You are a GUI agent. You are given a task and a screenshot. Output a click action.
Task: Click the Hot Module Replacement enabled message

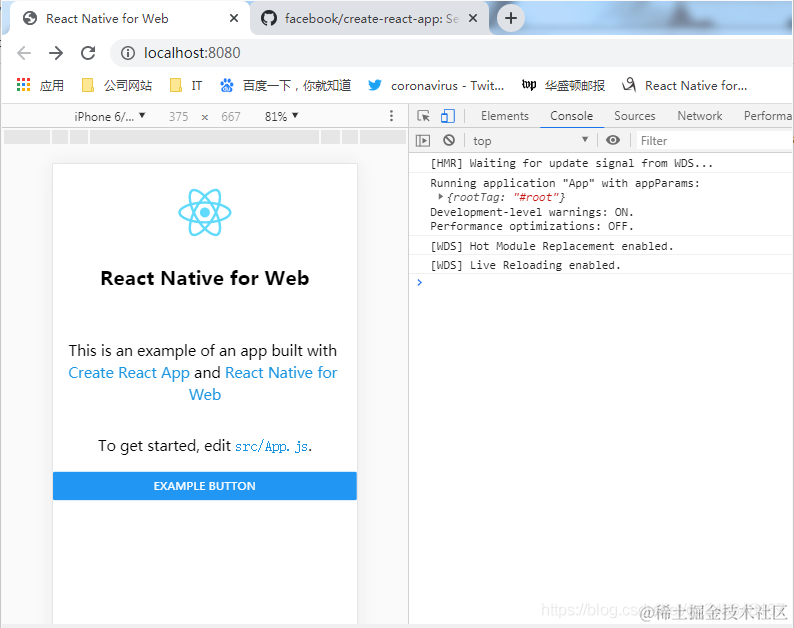(x=551, y=246)
